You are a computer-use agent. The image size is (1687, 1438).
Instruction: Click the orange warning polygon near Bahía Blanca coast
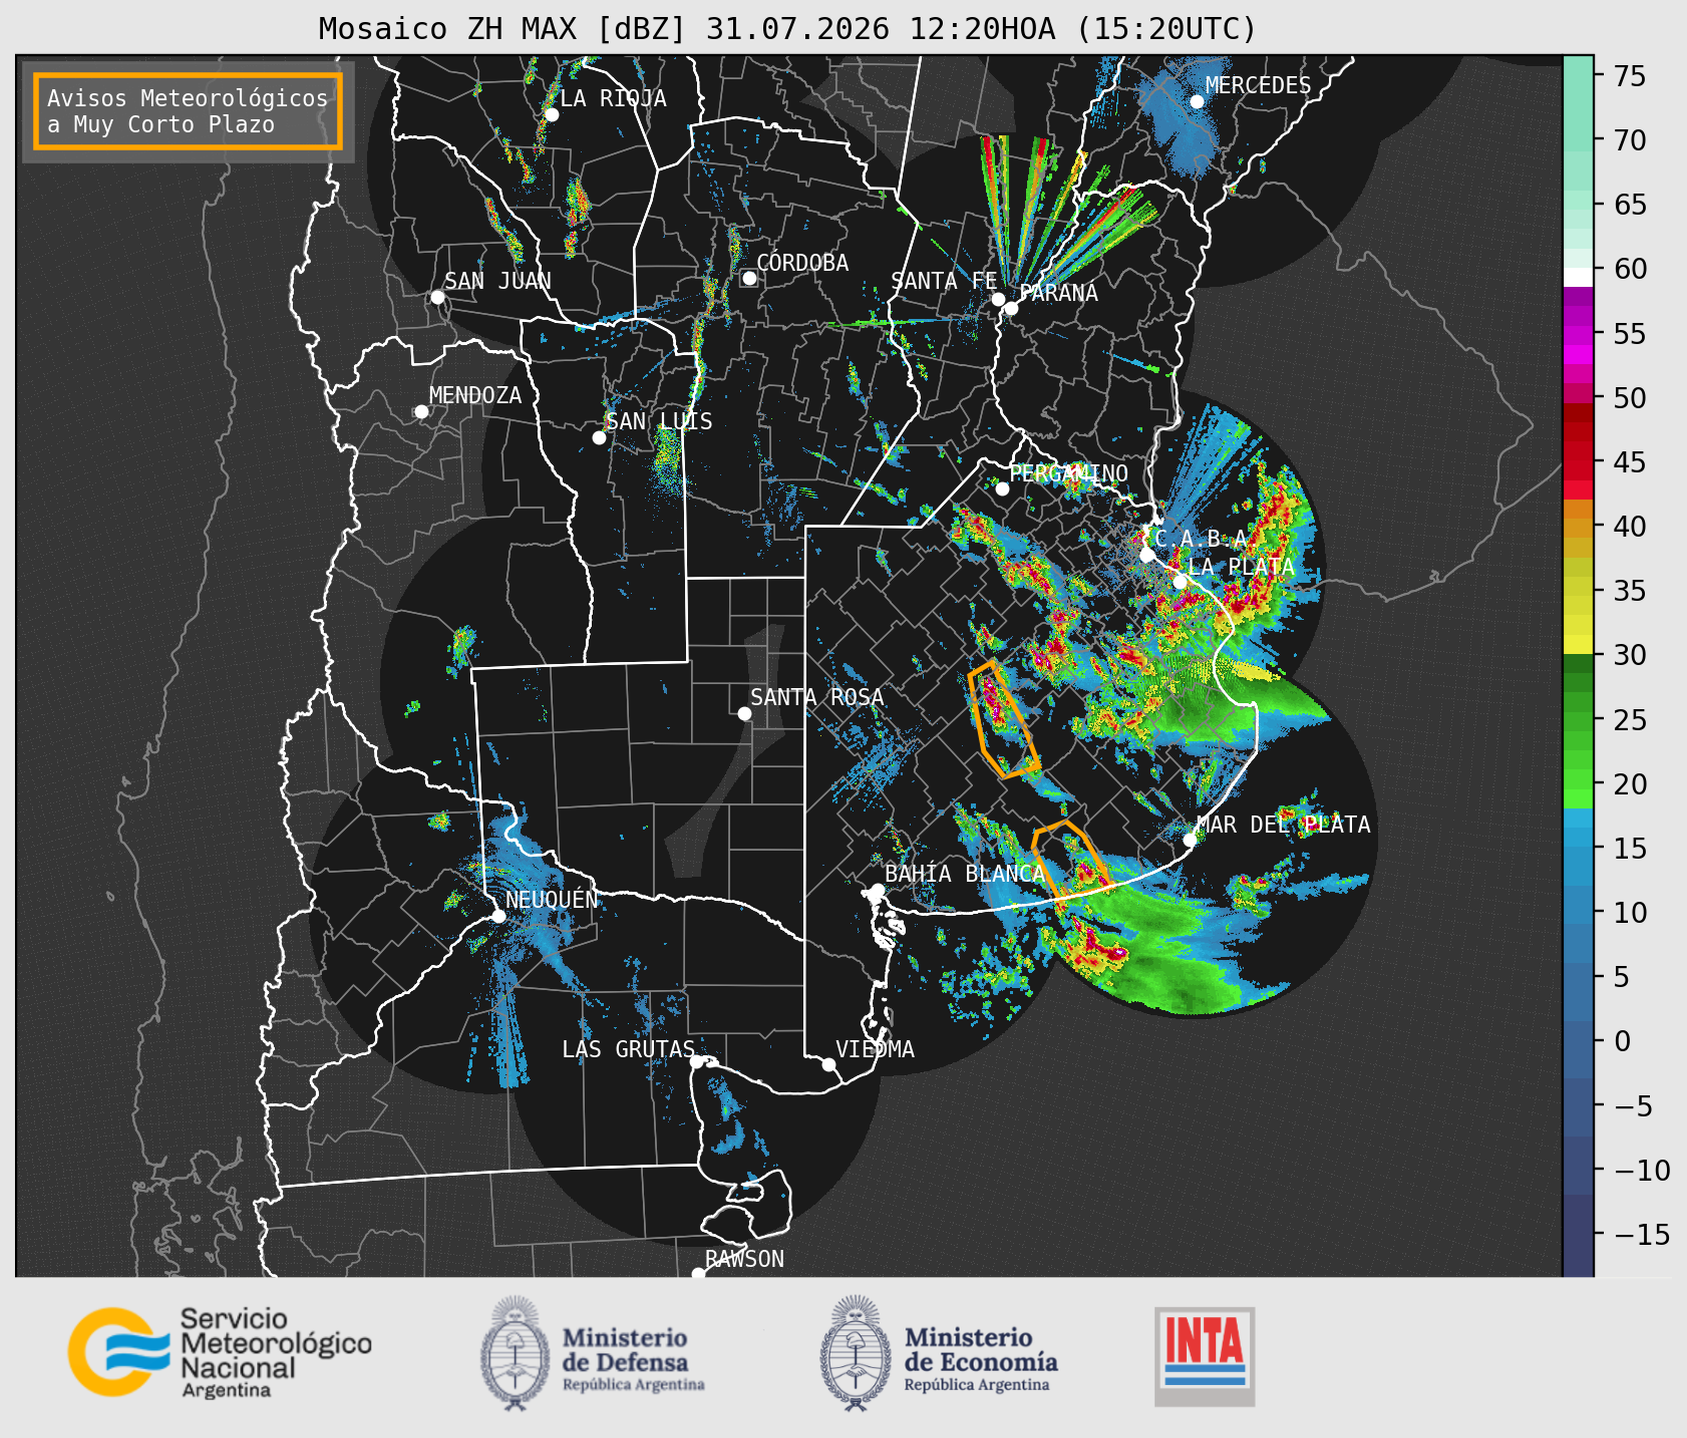[1070, 859]
